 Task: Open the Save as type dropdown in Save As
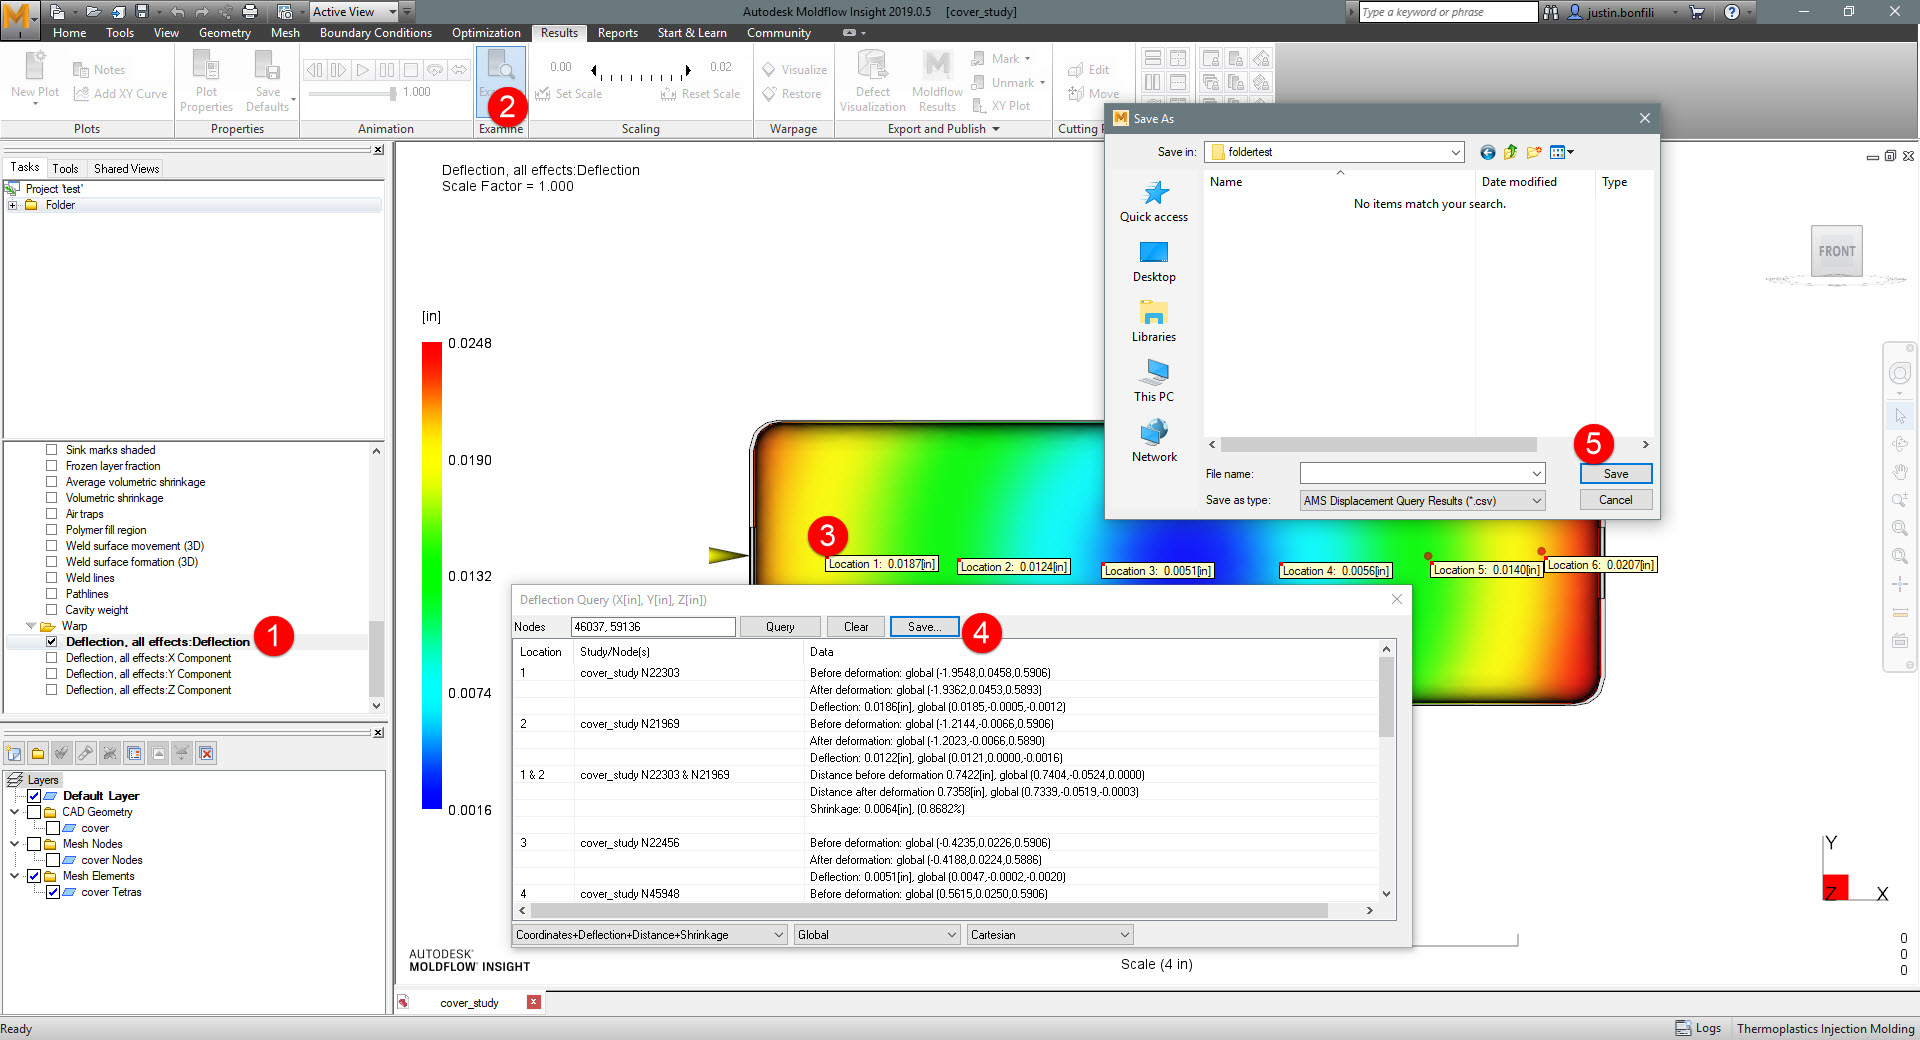click(1538, 500)
